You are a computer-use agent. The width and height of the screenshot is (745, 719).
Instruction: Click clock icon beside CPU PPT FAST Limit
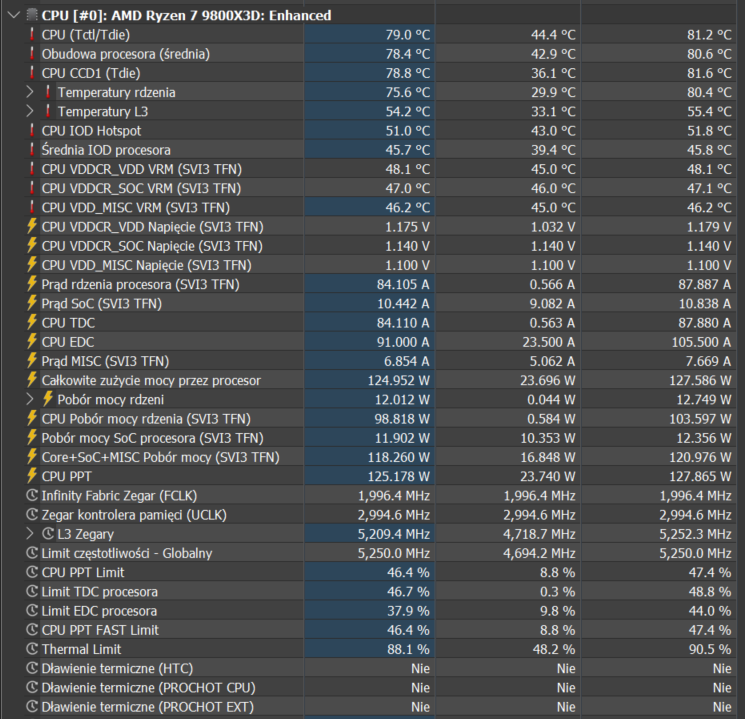tap(32, 630)
